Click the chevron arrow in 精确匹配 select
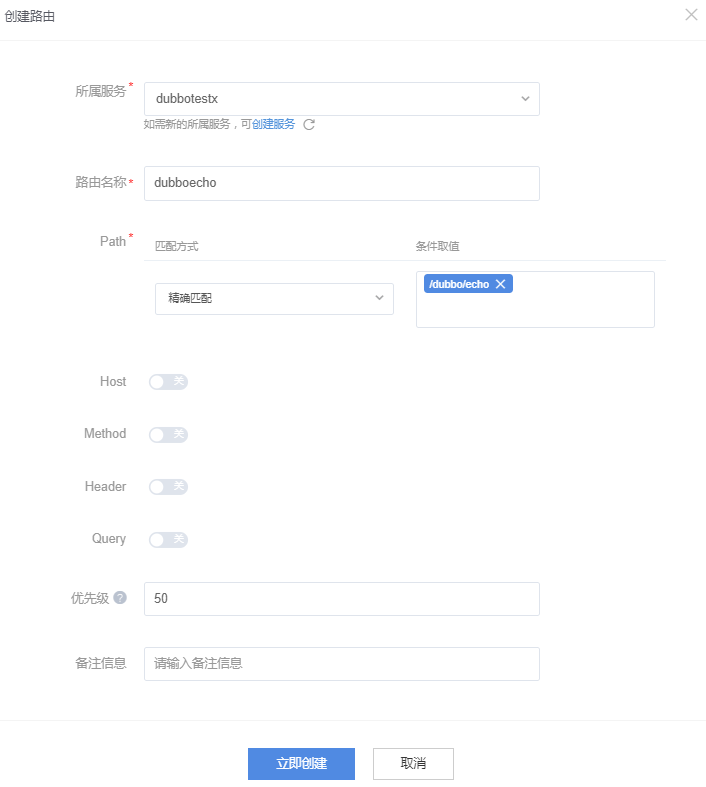706x787 pixels. click(x=379, y=298)
